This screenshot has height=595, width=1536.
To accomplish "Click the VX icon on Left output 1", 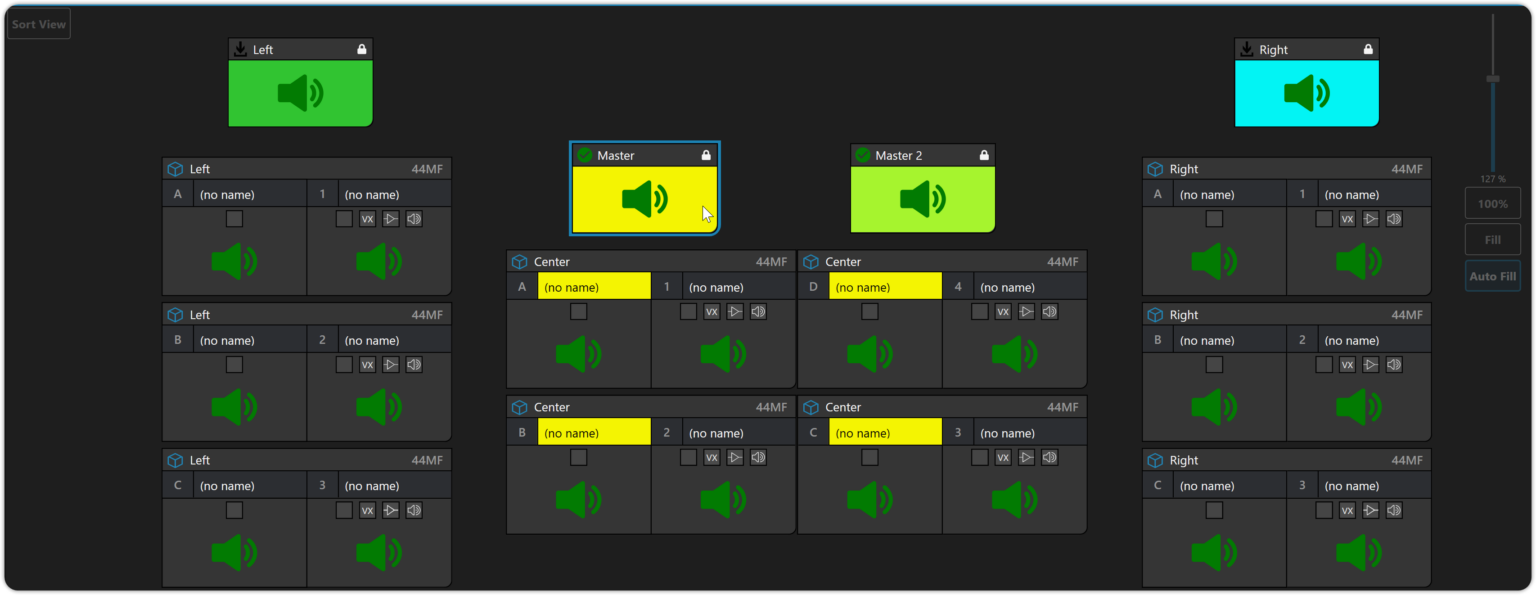I will pos(367,219).
